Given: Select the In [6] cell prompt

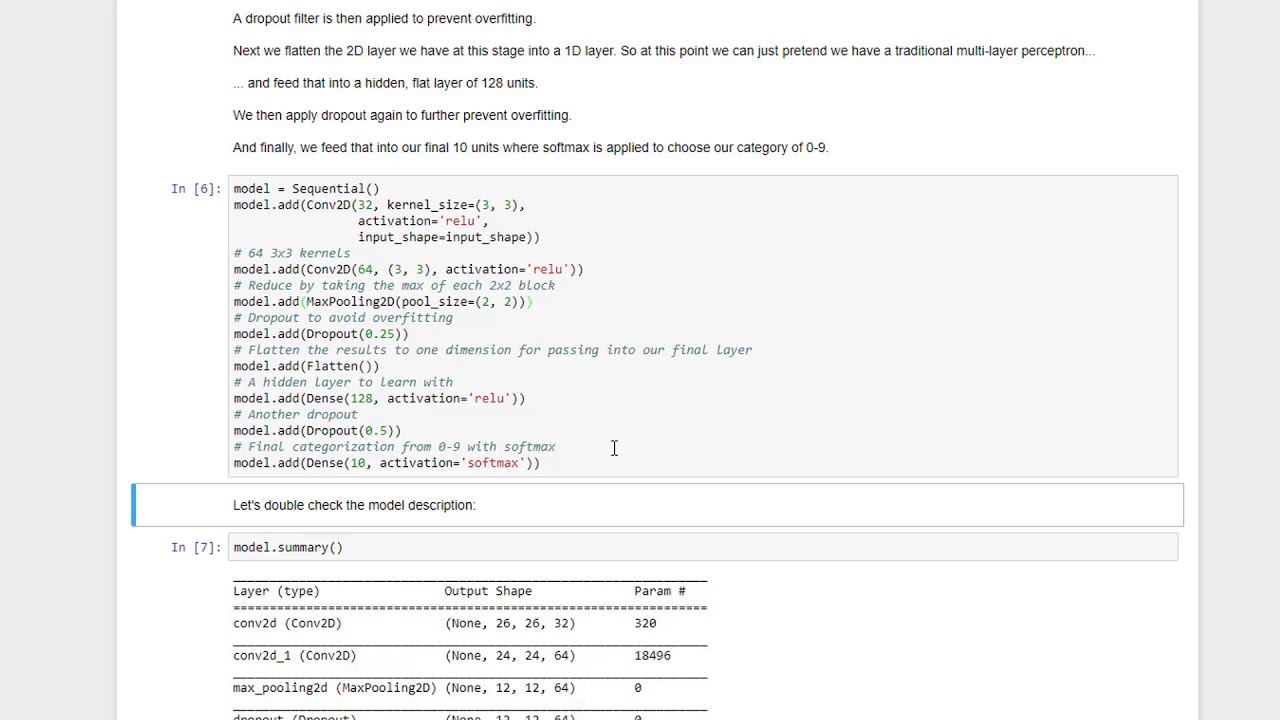Looking at the screenshot, I should pyautogui.click(x=195, y=189).
